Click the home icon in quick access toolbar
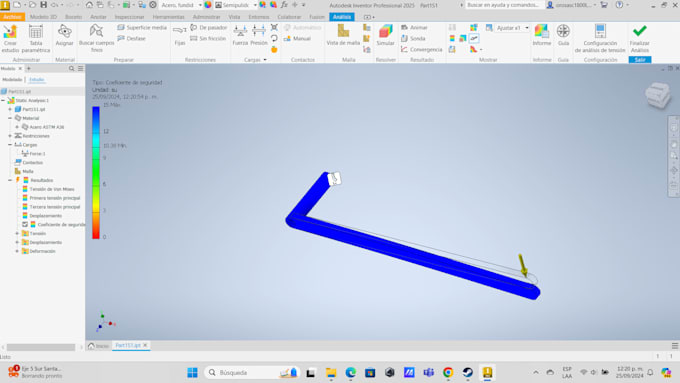This screenshot has width=680, height=383. point(89,5)
